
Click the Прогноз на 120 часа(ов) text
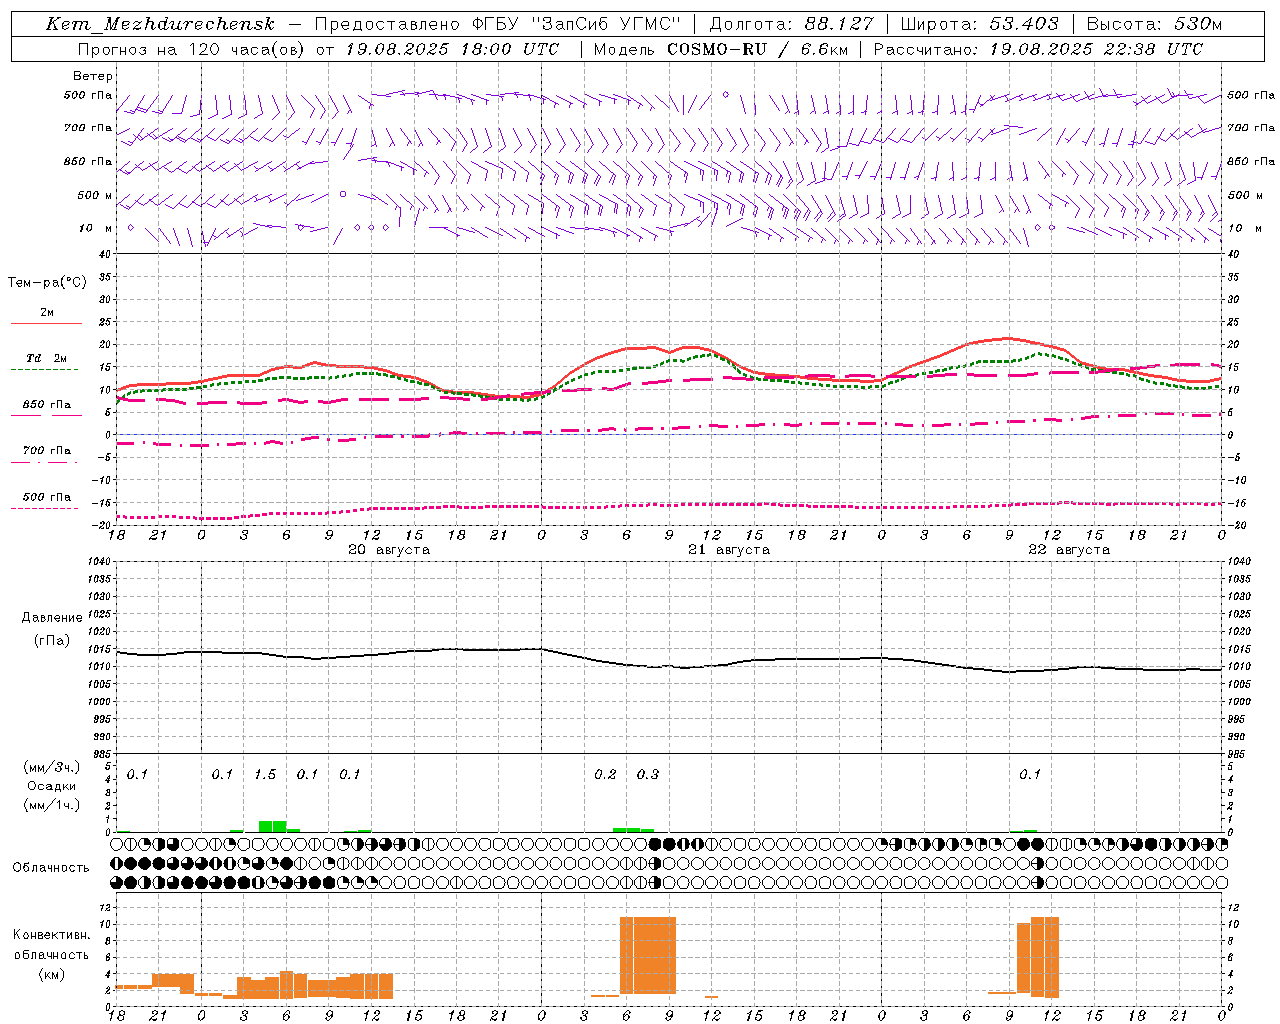[x=192, y=49]
